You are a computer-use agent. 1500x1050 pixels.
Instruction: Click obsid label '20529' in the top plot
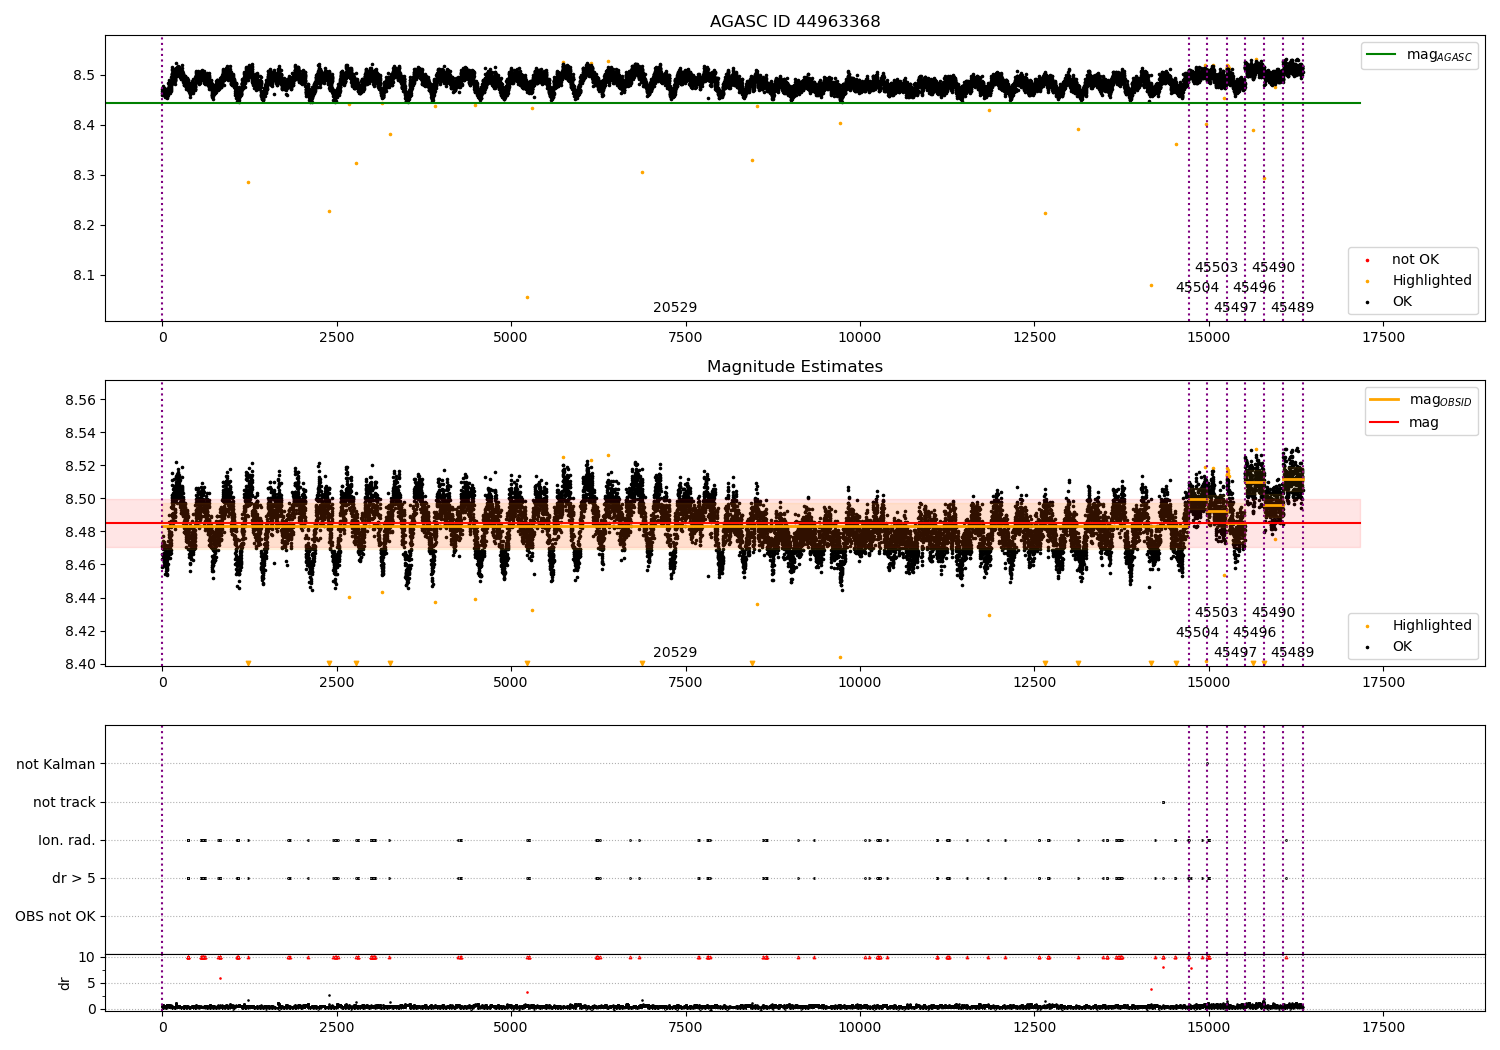point(675,307)
